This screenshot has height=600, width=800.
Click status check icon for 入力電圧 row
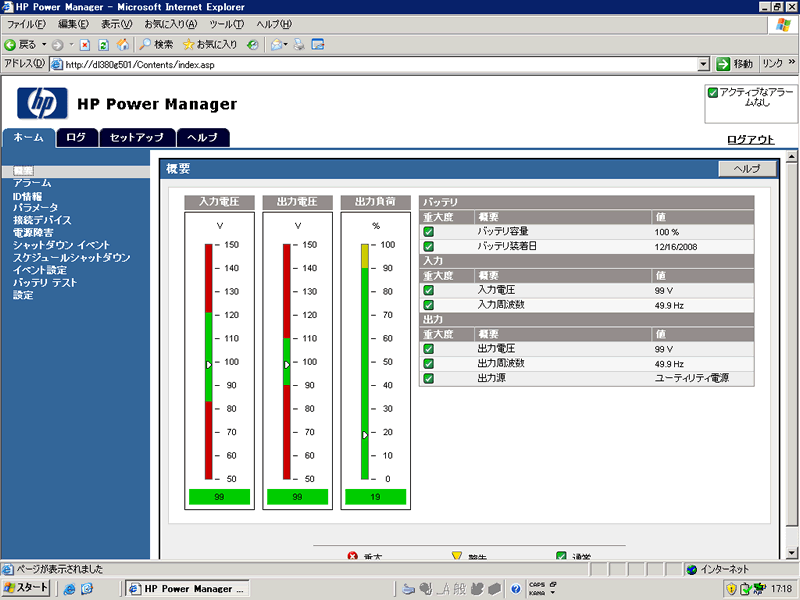(x=428, y=290)
